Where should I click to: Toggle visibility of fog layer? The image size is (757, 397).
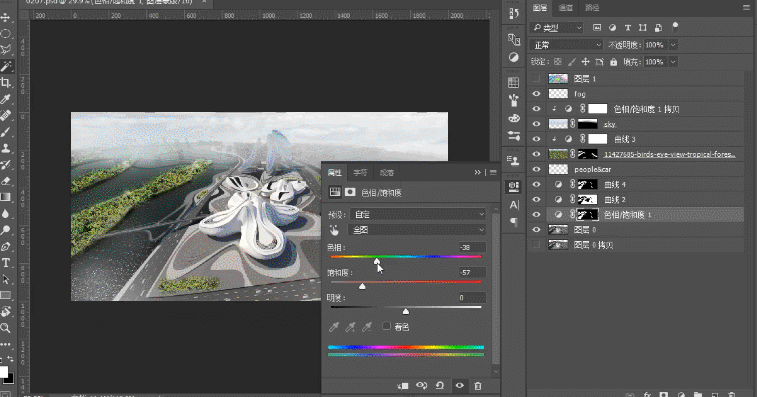[536, 94]
